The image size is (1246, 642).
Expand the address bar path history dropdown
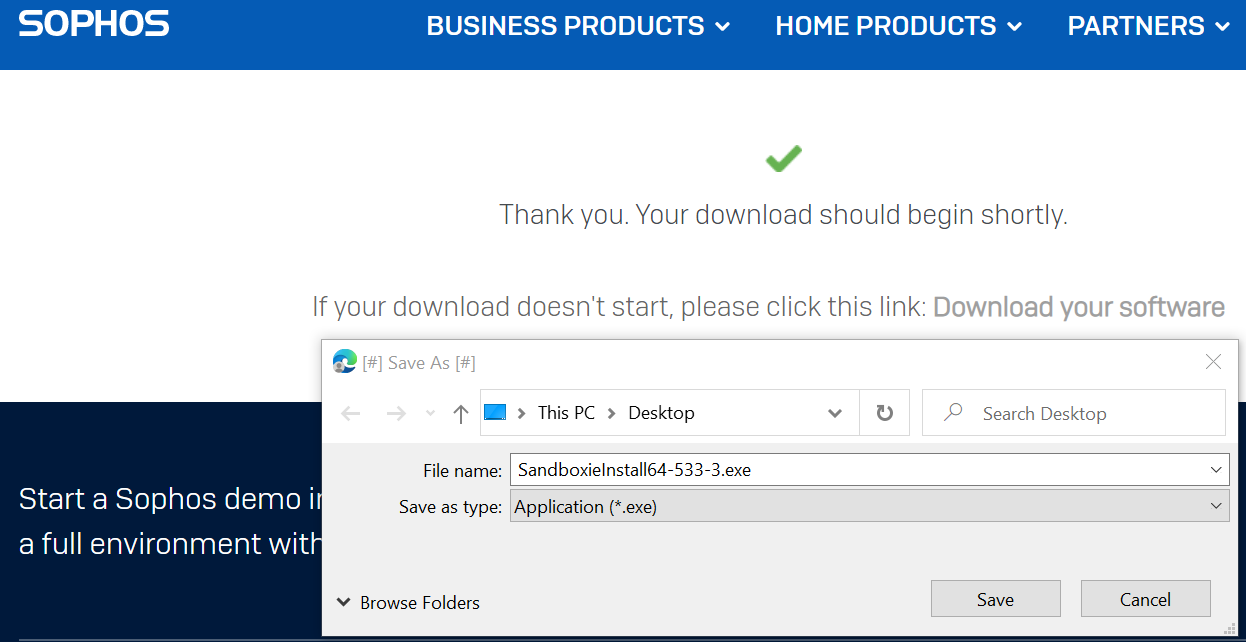click(835, 413)
